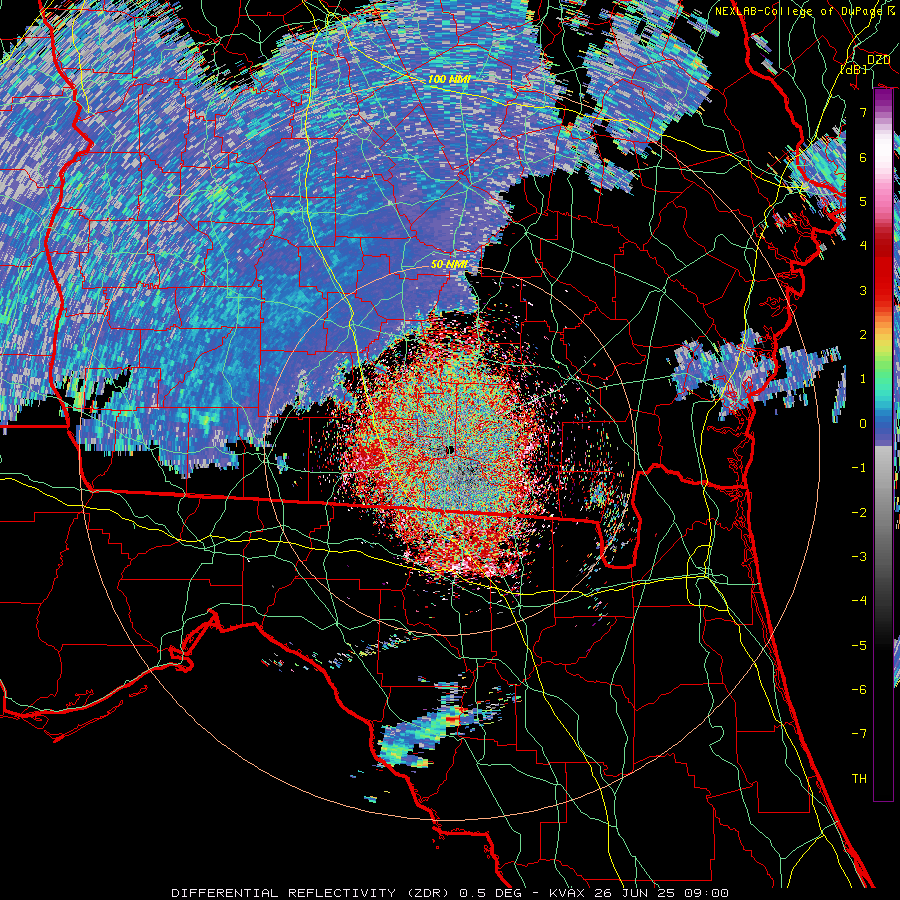Click the -2 value on the color scale
Image resolution: width=900 pixels, height=900 pixels.
coord(859,513)
